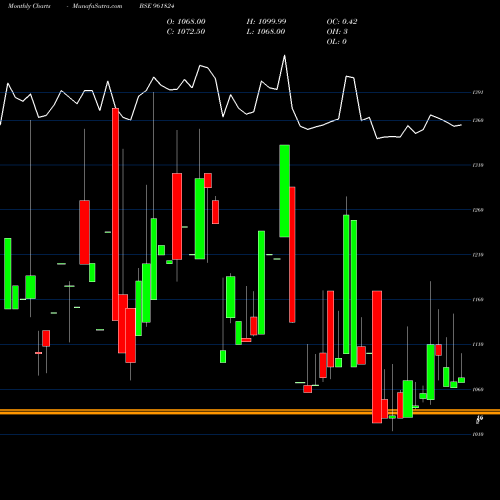Image resolution: width=500 pixels, height=500 pixels.
Task: Click the low value "L: 1068.00"
Action: pos(266,32)
